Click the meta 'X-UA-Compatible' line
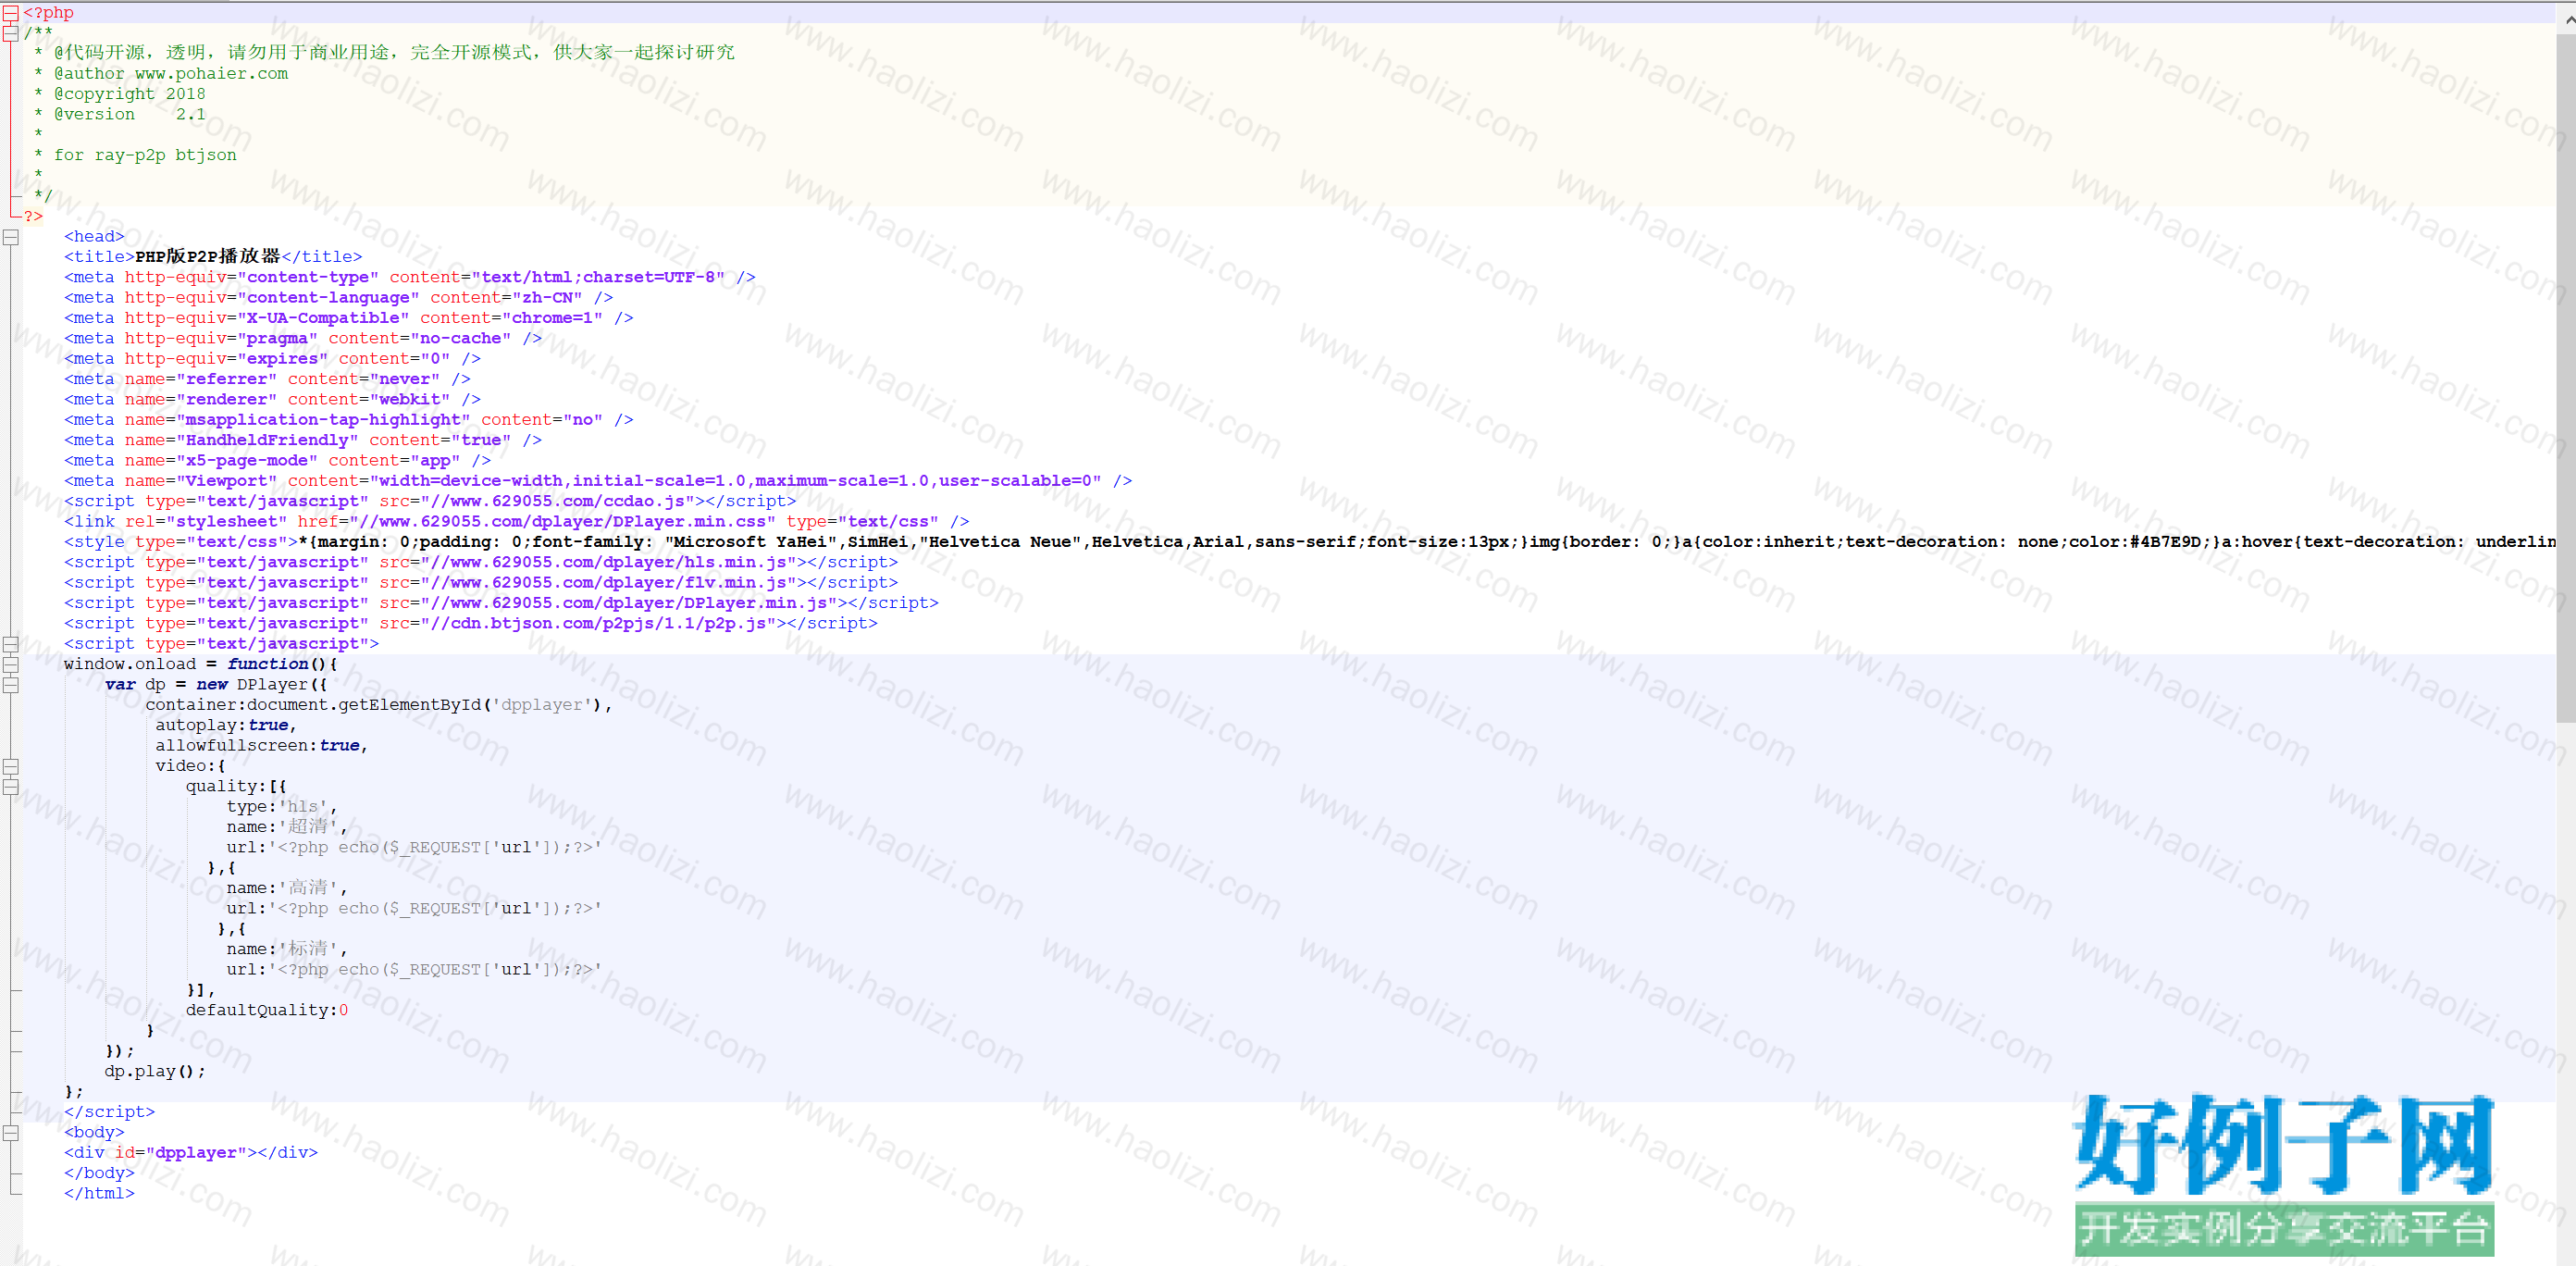Image resolution: width=2576 pixels, height=1266 pixels. pyautogui.click(x=348, y=318)
